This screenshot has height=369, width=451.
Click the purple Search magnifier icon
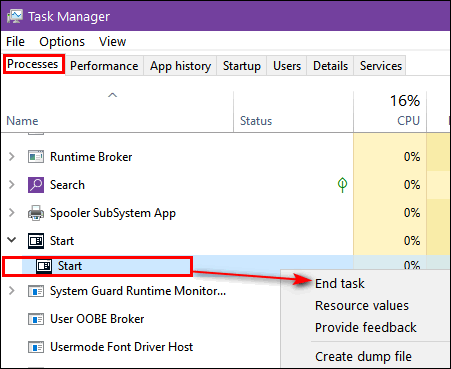point(36,185)
